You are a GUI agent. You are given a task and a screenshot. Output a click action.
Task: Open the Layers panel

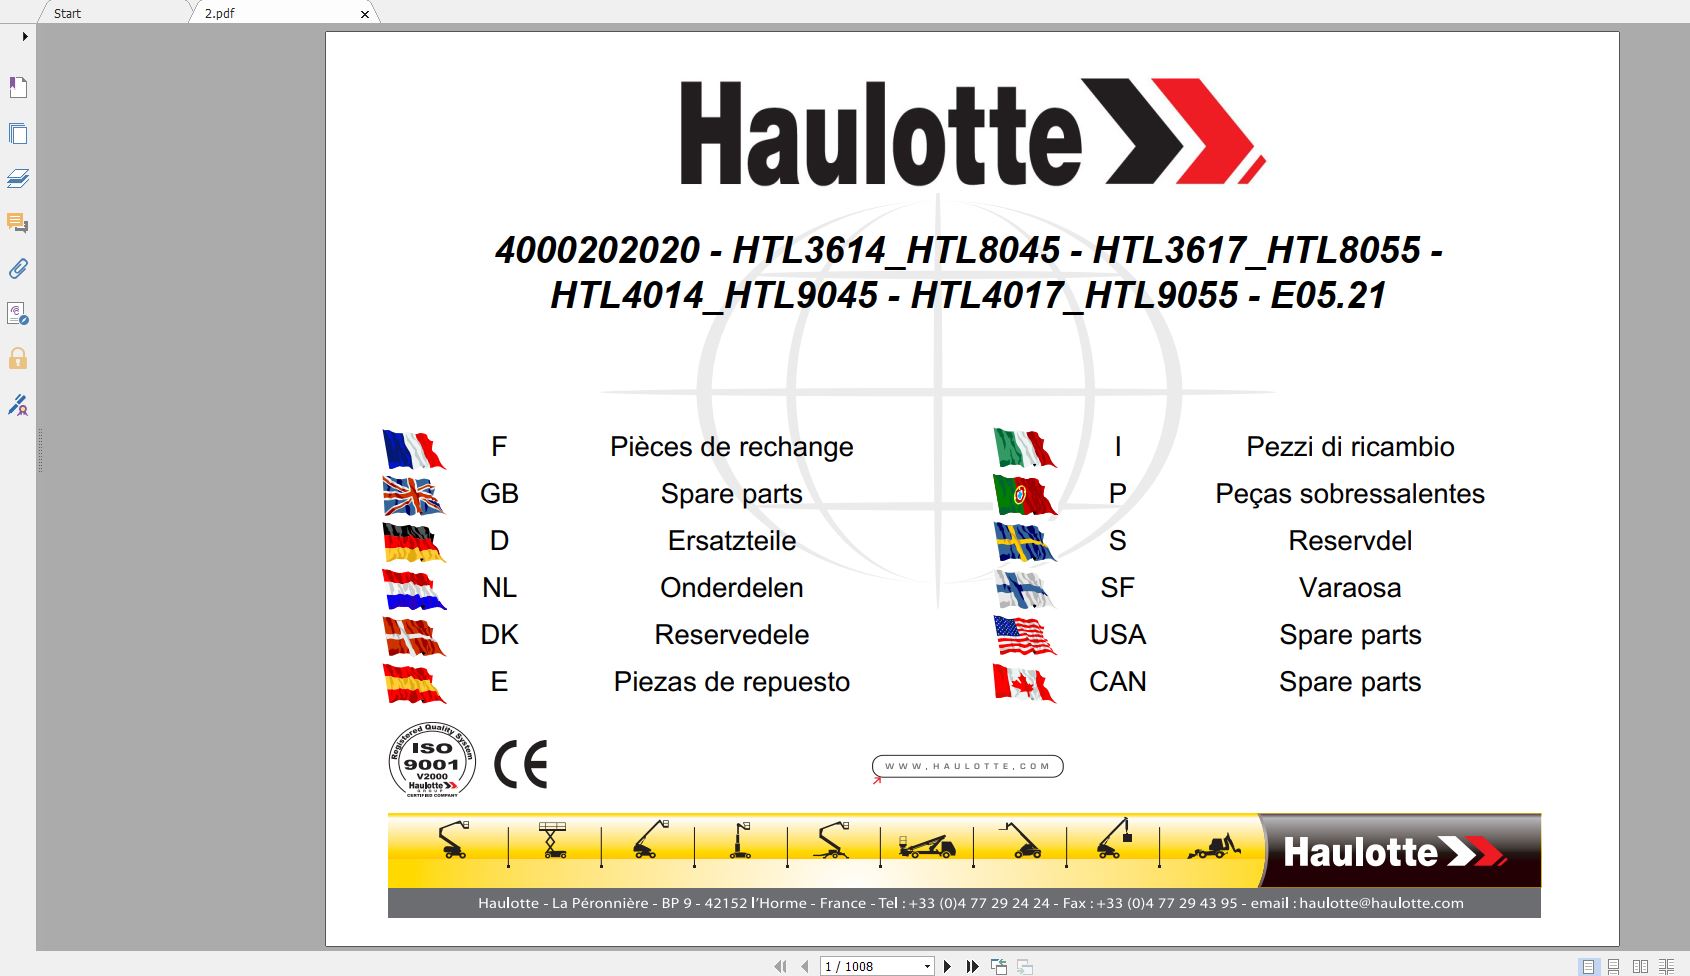tap(18, 179)
